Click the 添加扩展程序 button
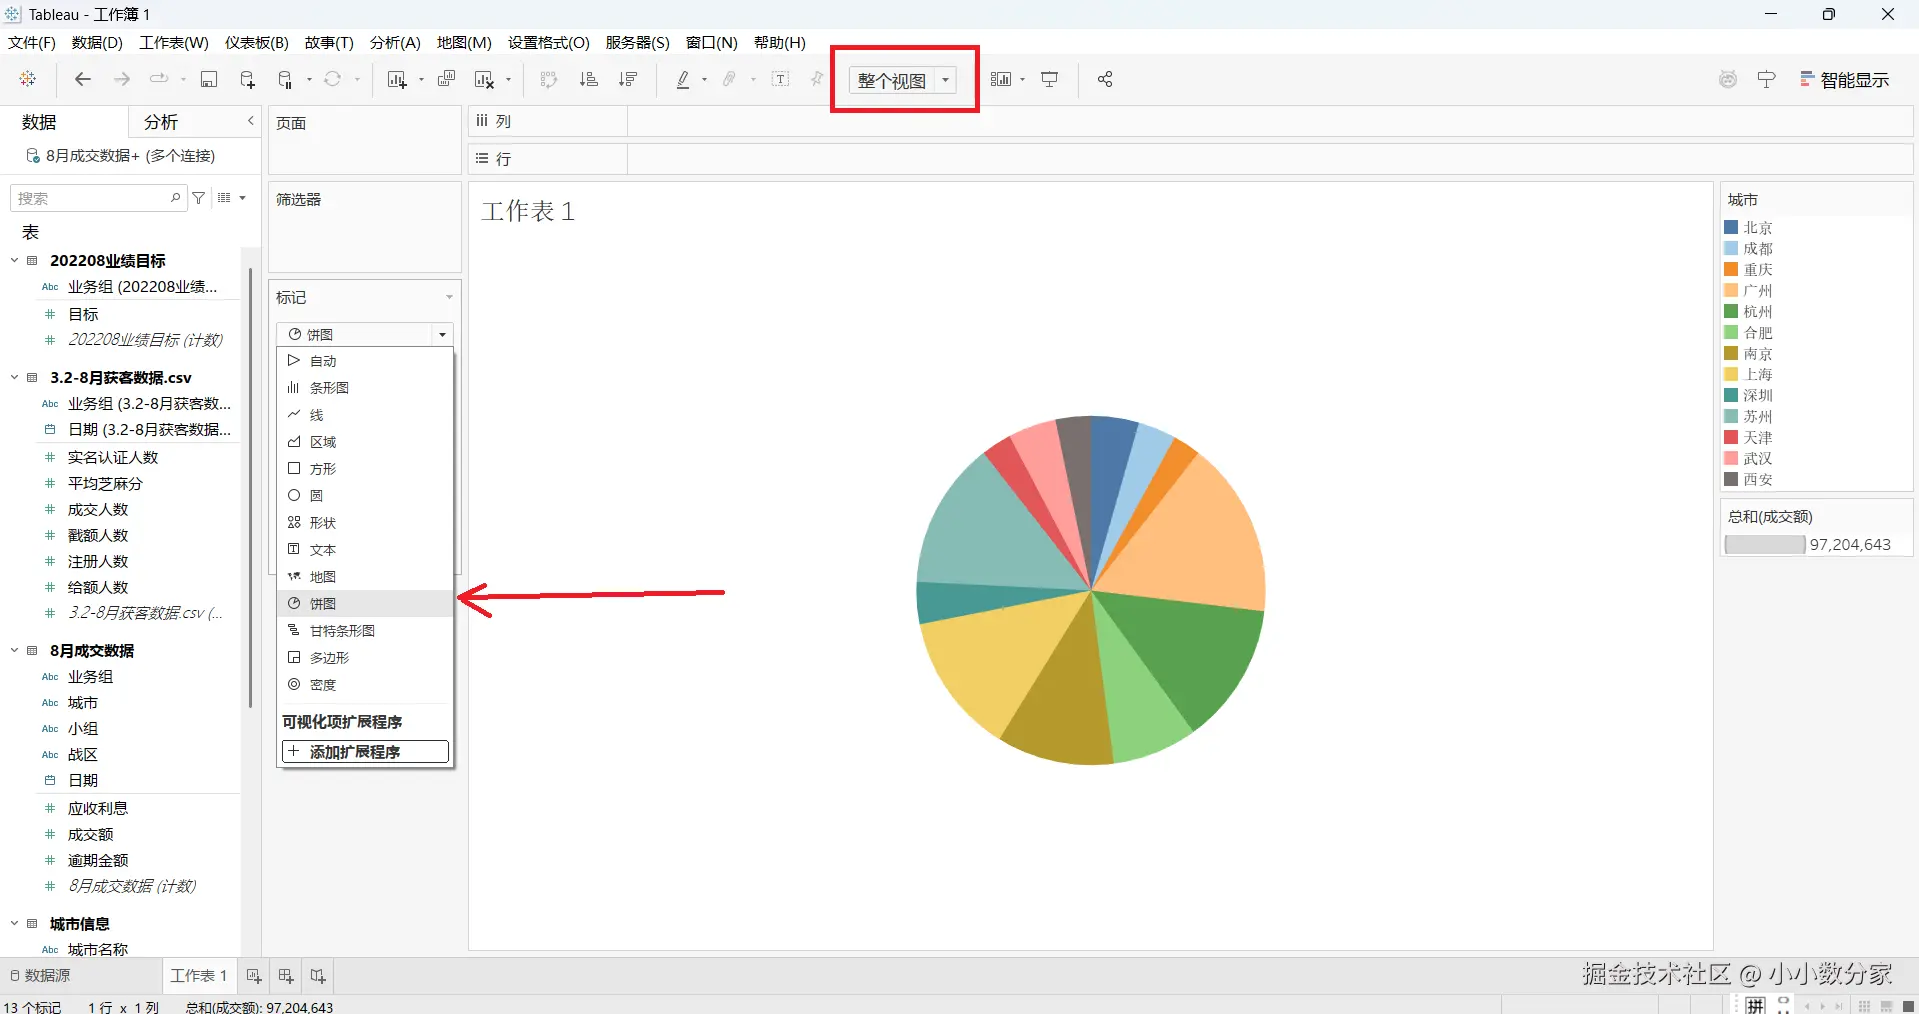The image size is (1919, 1014). coord(365,751)
